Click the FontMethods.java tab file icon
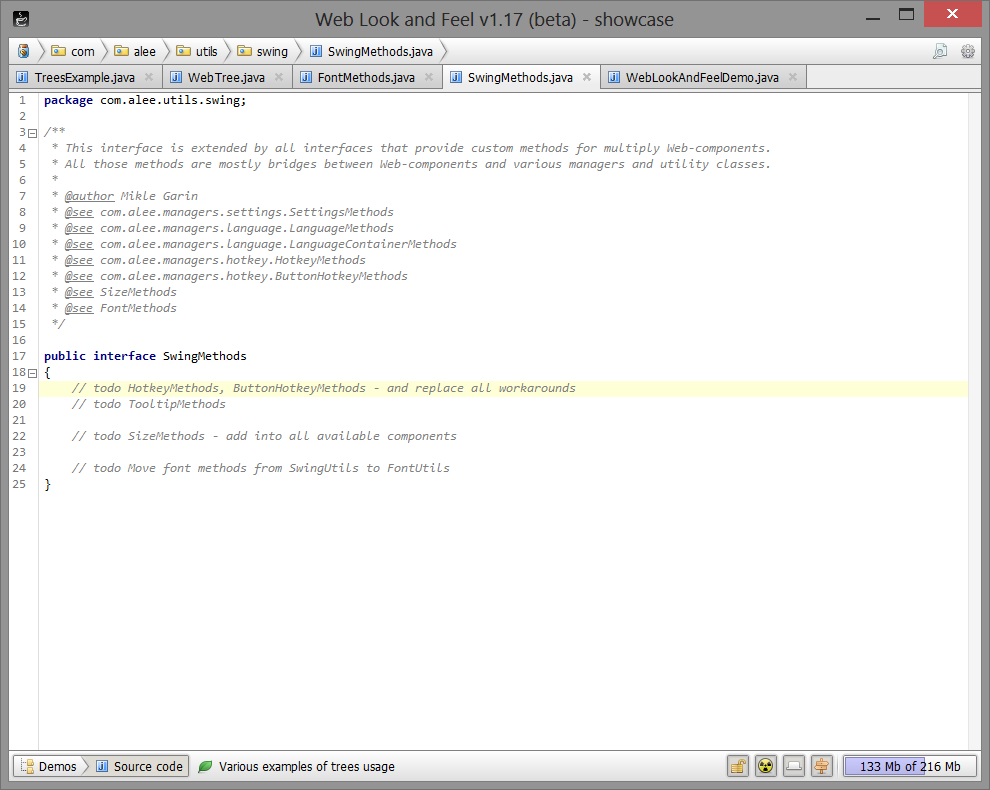Screen dimensions: 990x790 click(x=306, y=77)
